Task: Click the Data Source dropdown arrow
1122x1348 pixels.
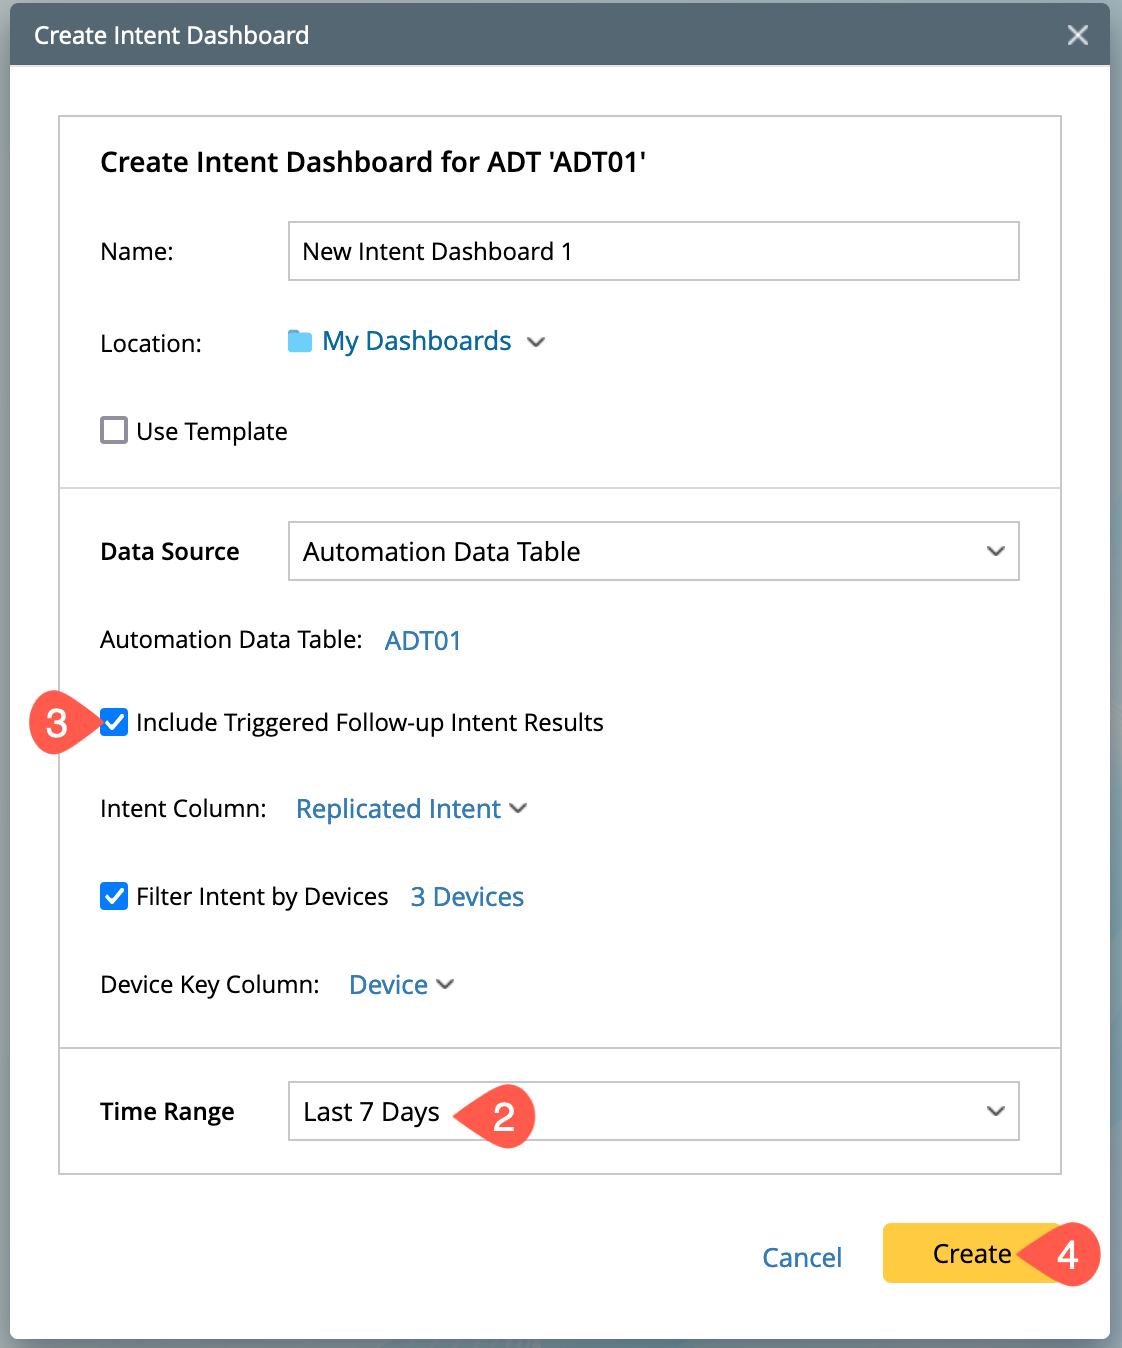Action: 995,551
